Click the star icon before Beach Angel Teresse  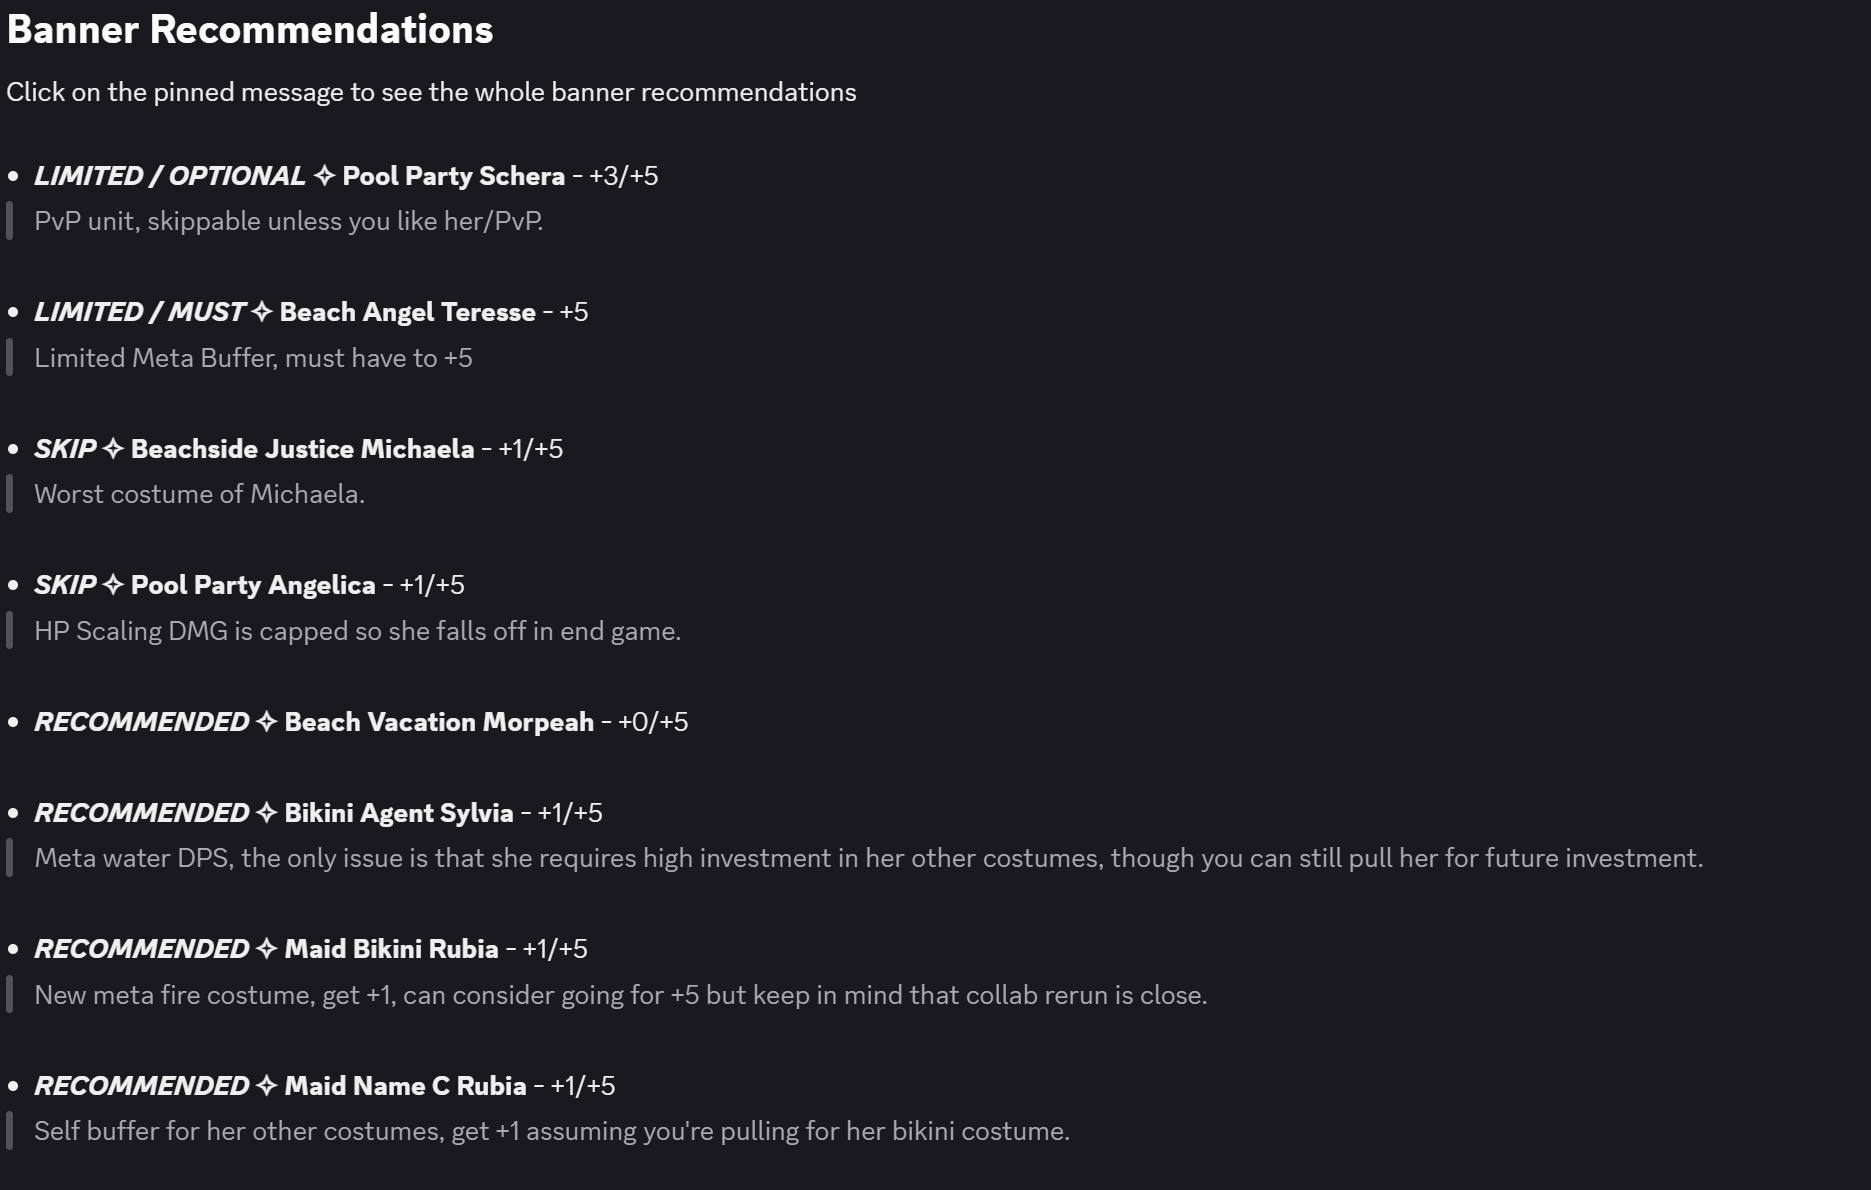[x=261, y=312]
